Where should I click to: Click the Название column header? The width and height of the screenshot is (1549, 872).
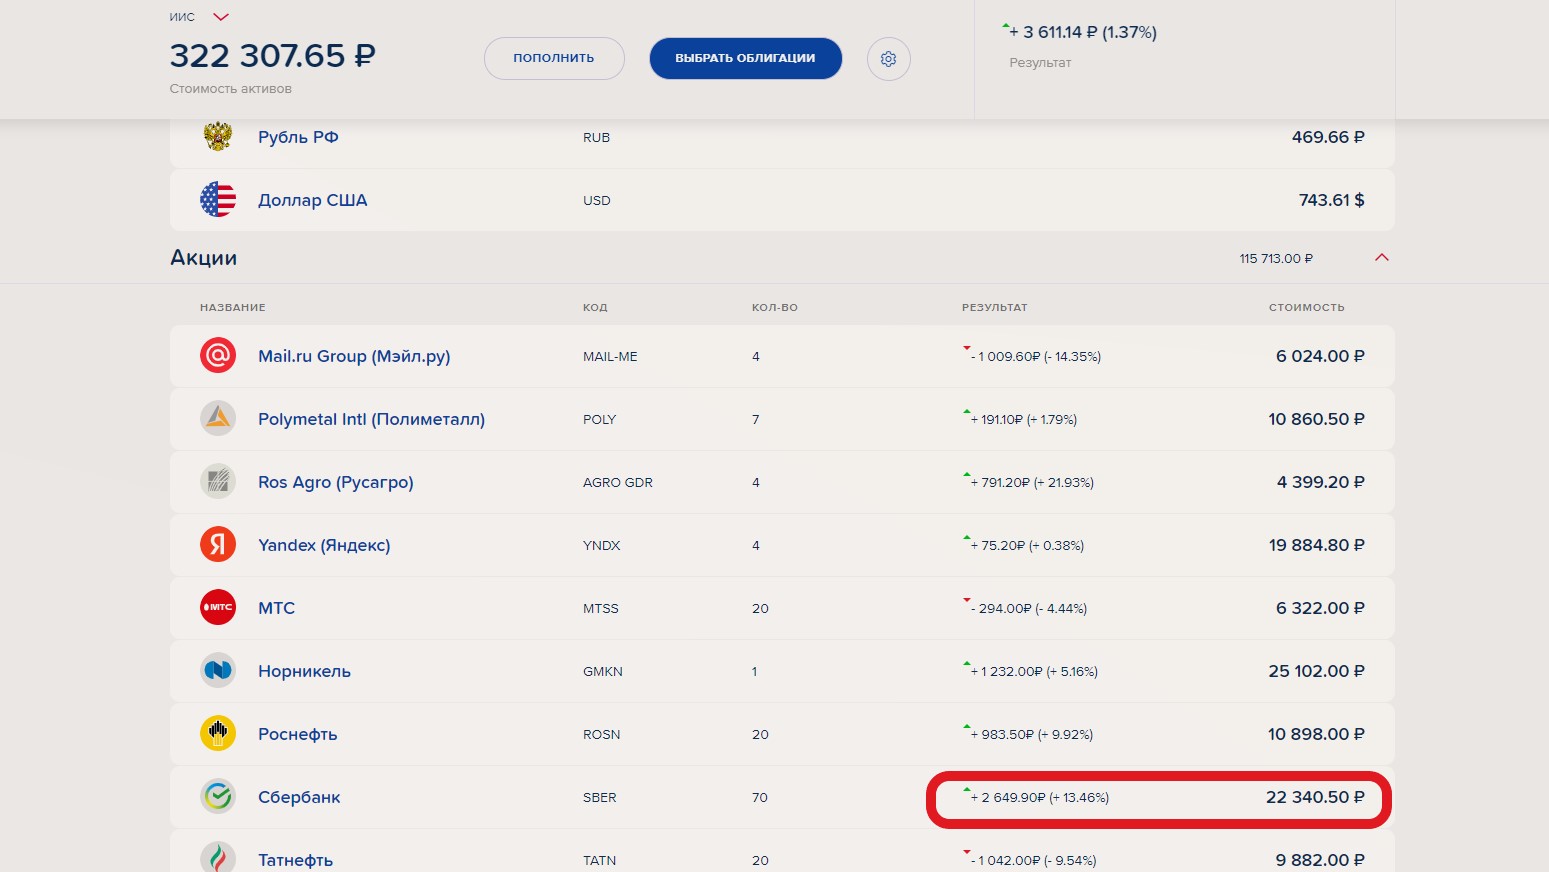(x=233, y=307)
